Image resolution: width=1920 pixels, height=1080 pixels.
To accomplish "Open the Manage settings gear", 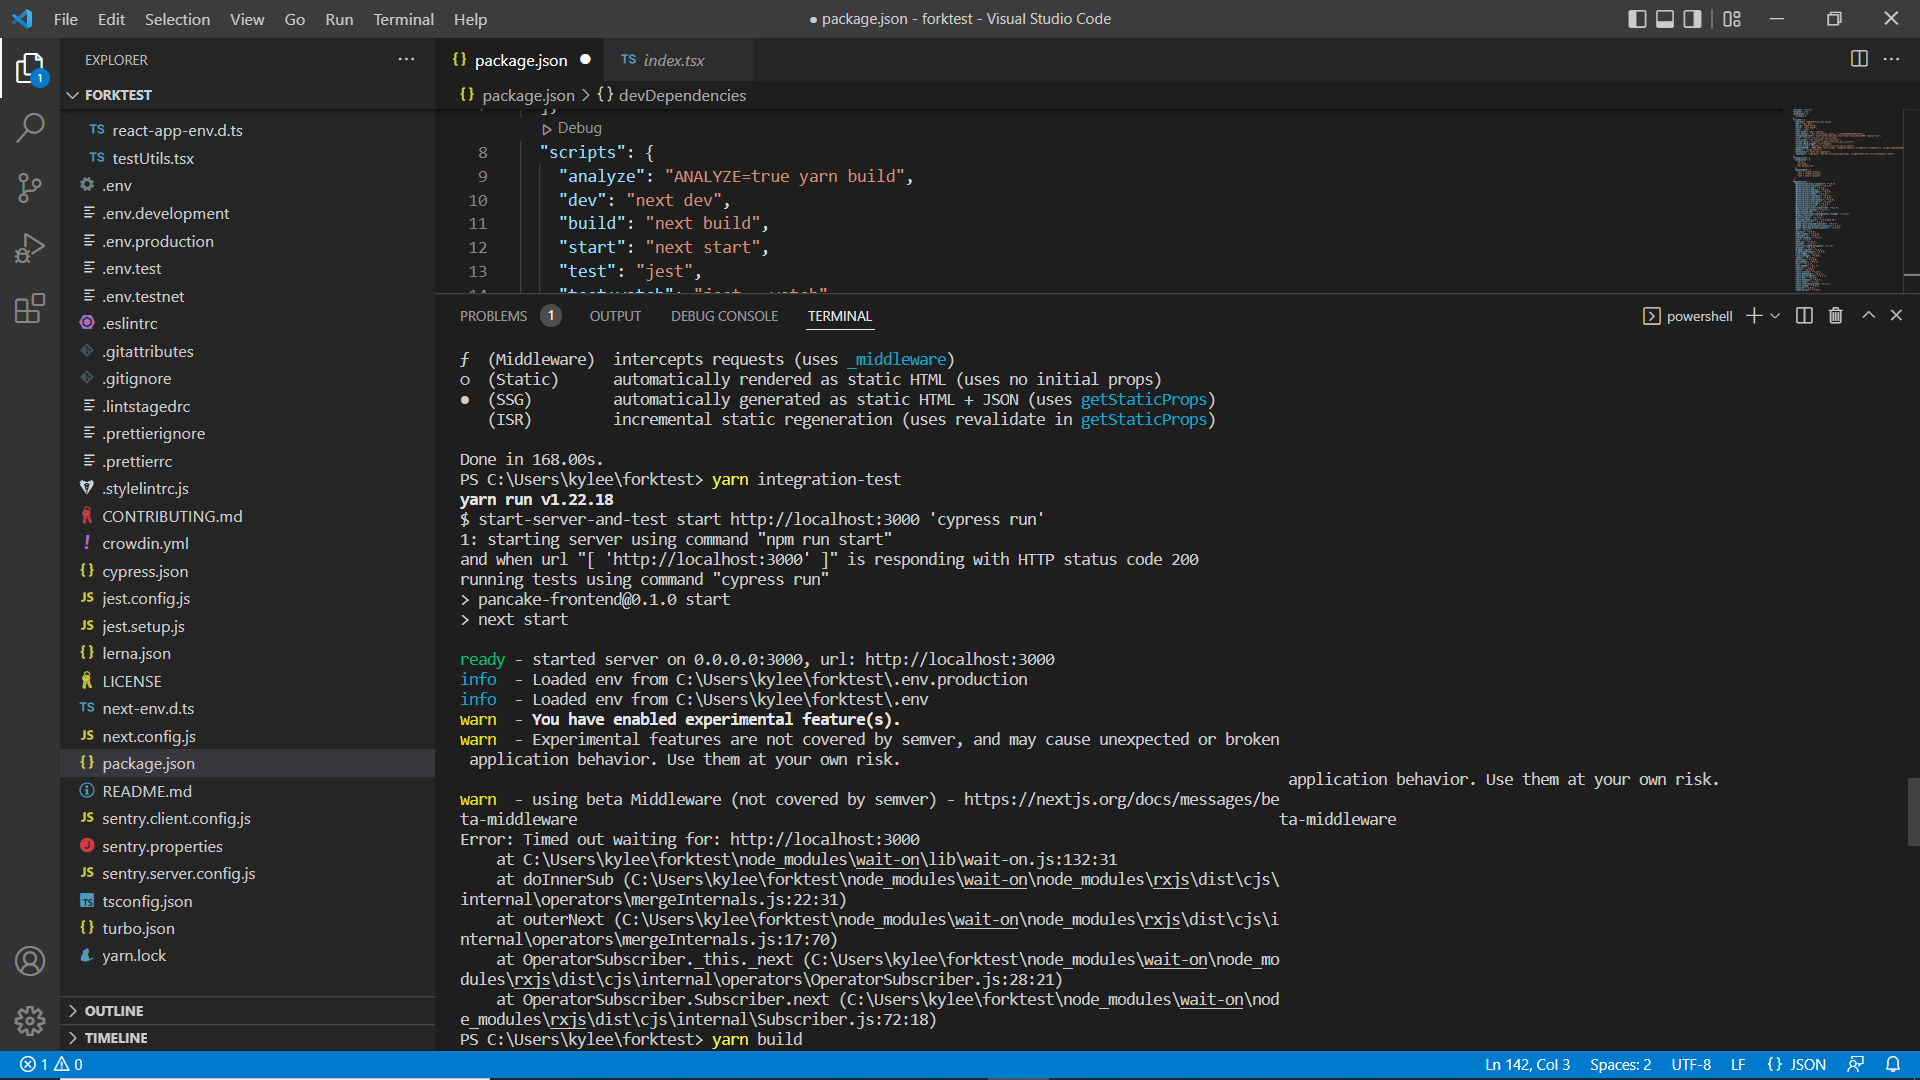I will coord(31,1021).
